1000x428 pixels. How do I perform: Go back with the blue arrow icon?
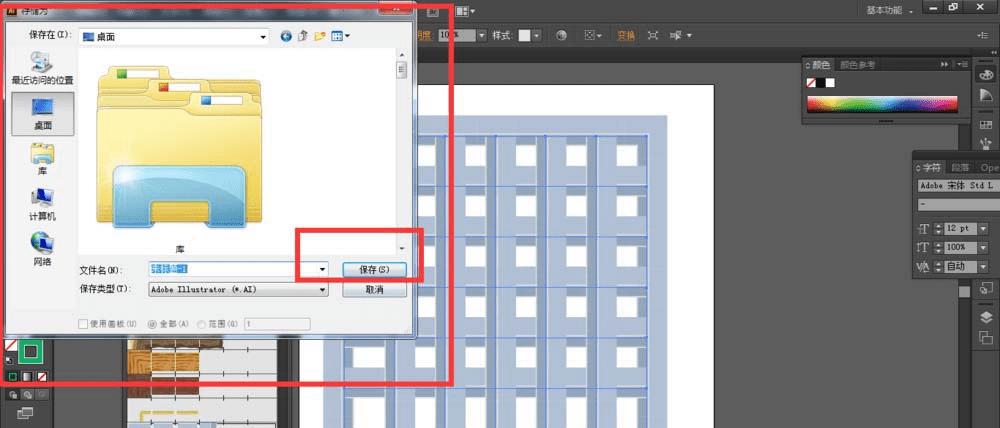tap(286, 36)
